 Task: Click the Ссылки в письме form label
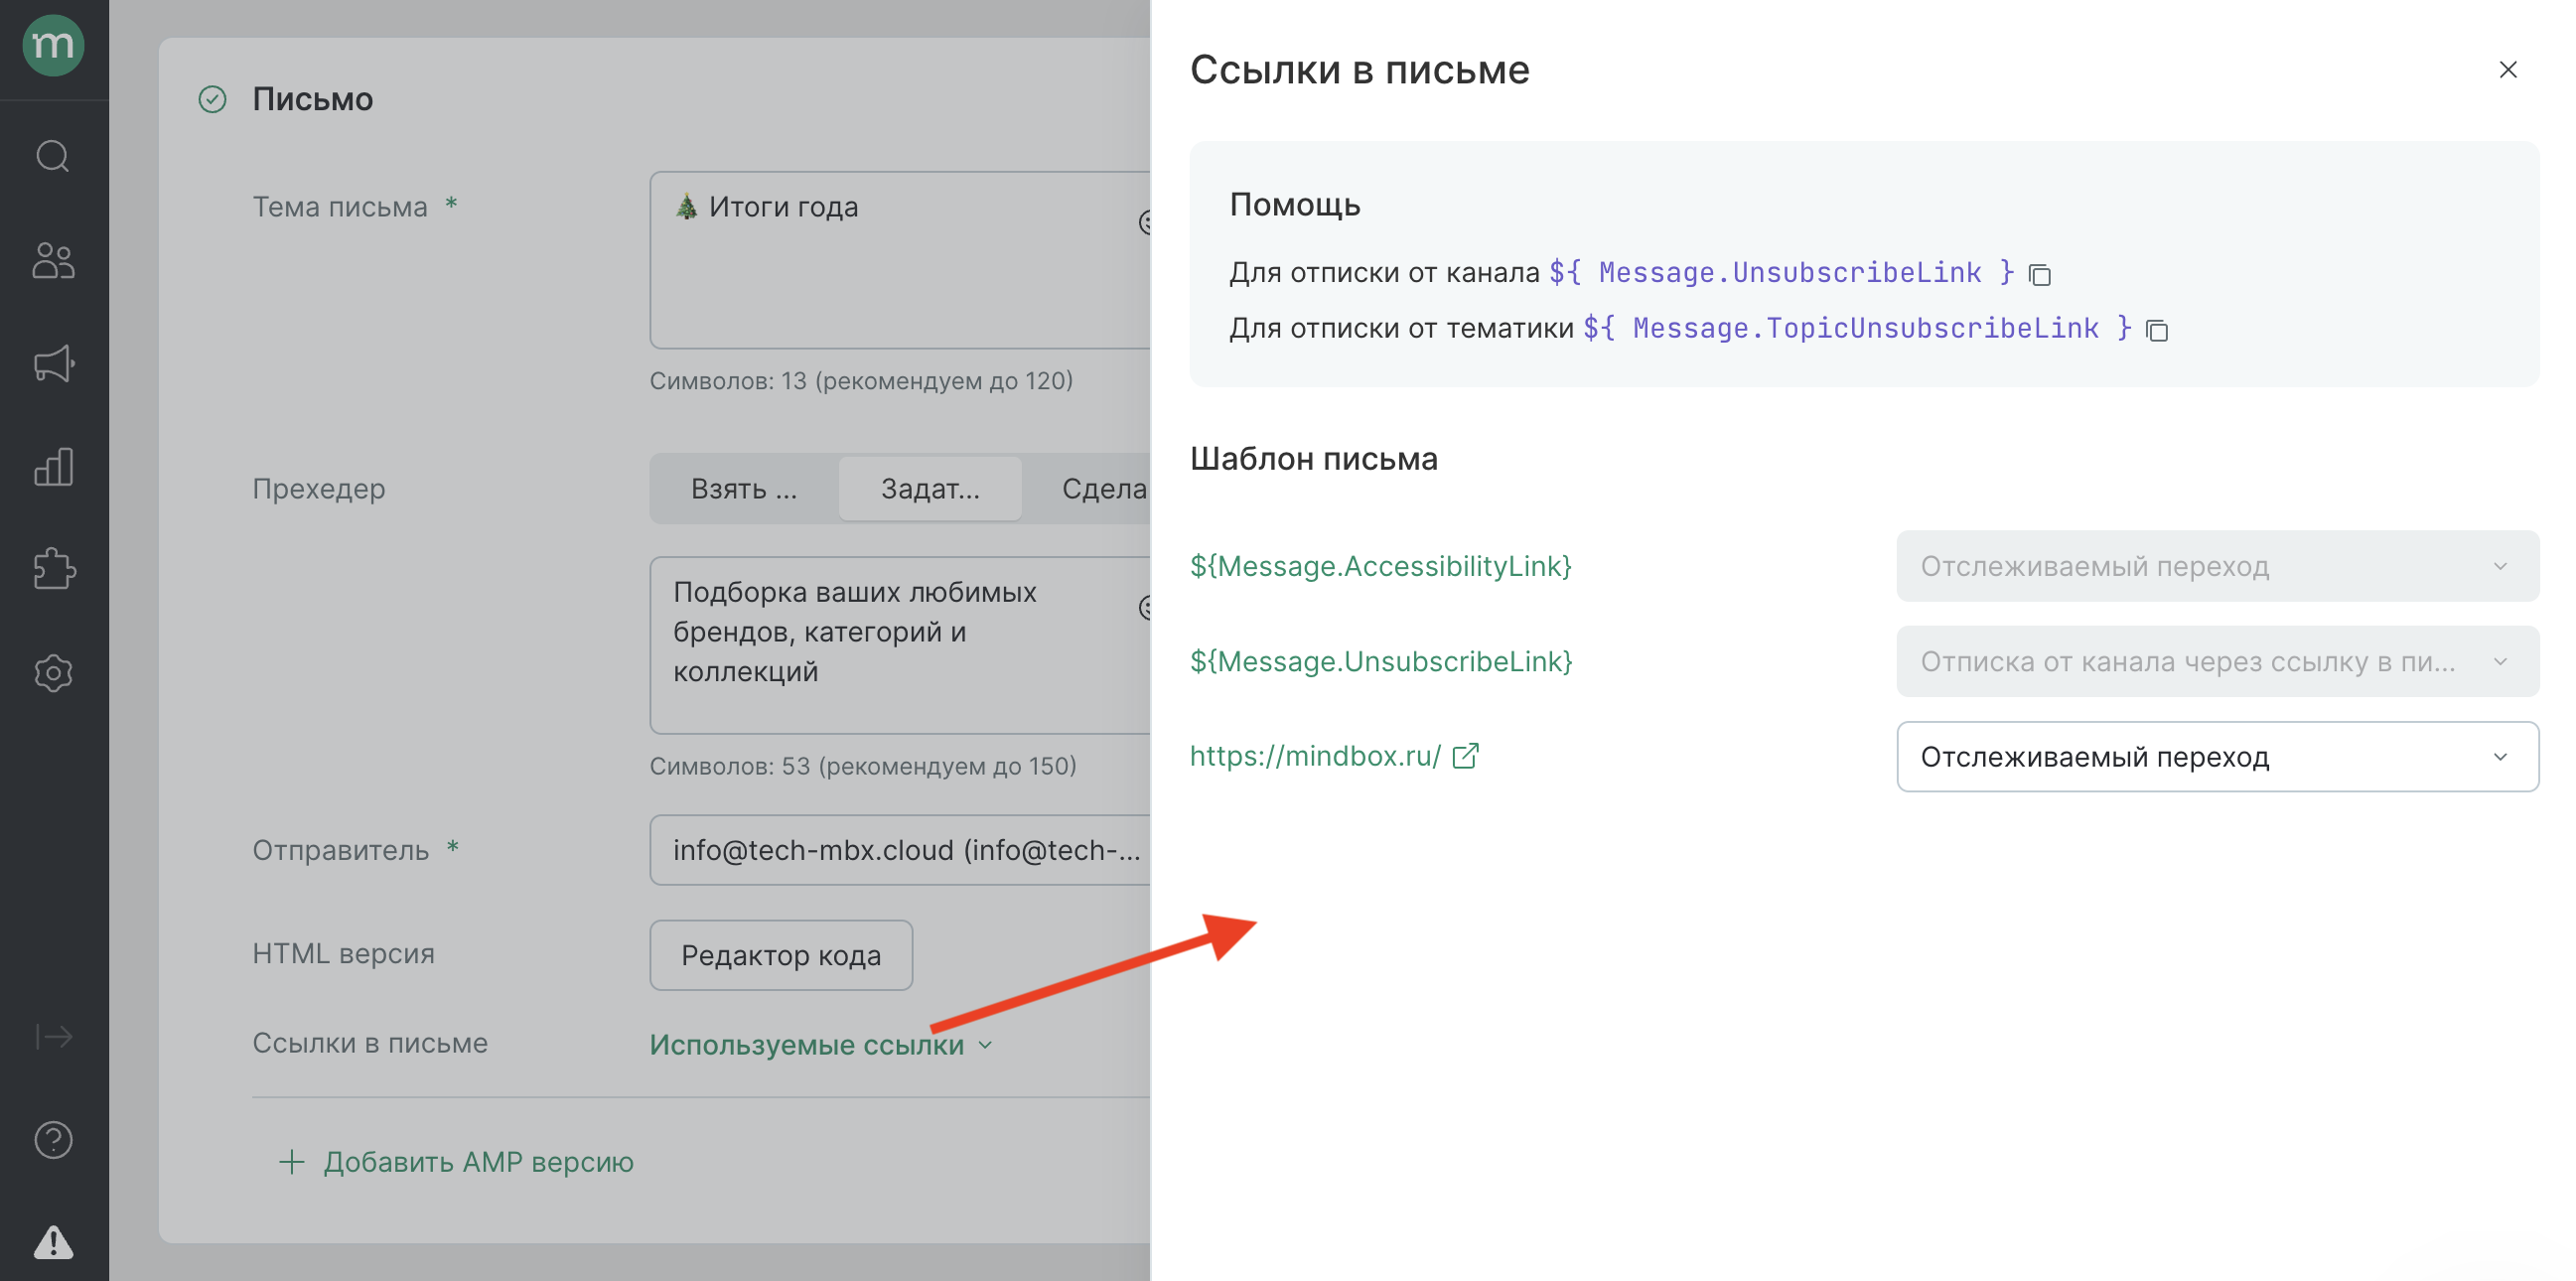tap(370, 1043)
